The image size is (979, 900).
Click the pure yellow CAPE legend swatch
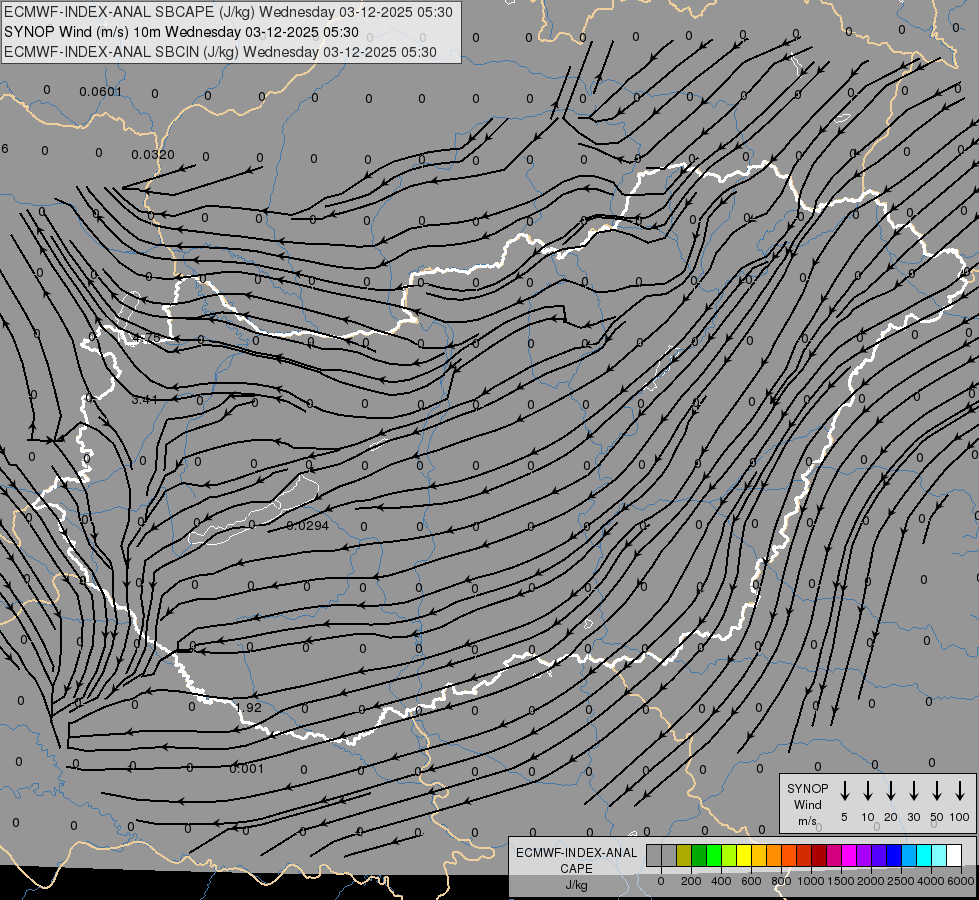[744, 855]
